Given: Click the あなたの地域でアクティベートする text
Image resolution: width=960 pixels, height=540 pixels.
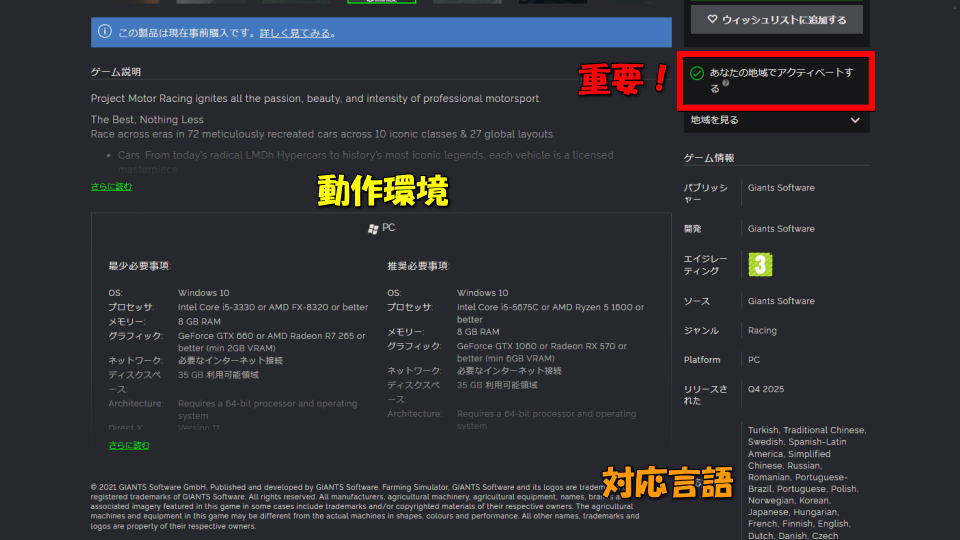Looking at the screenshot, I should 781,80.
